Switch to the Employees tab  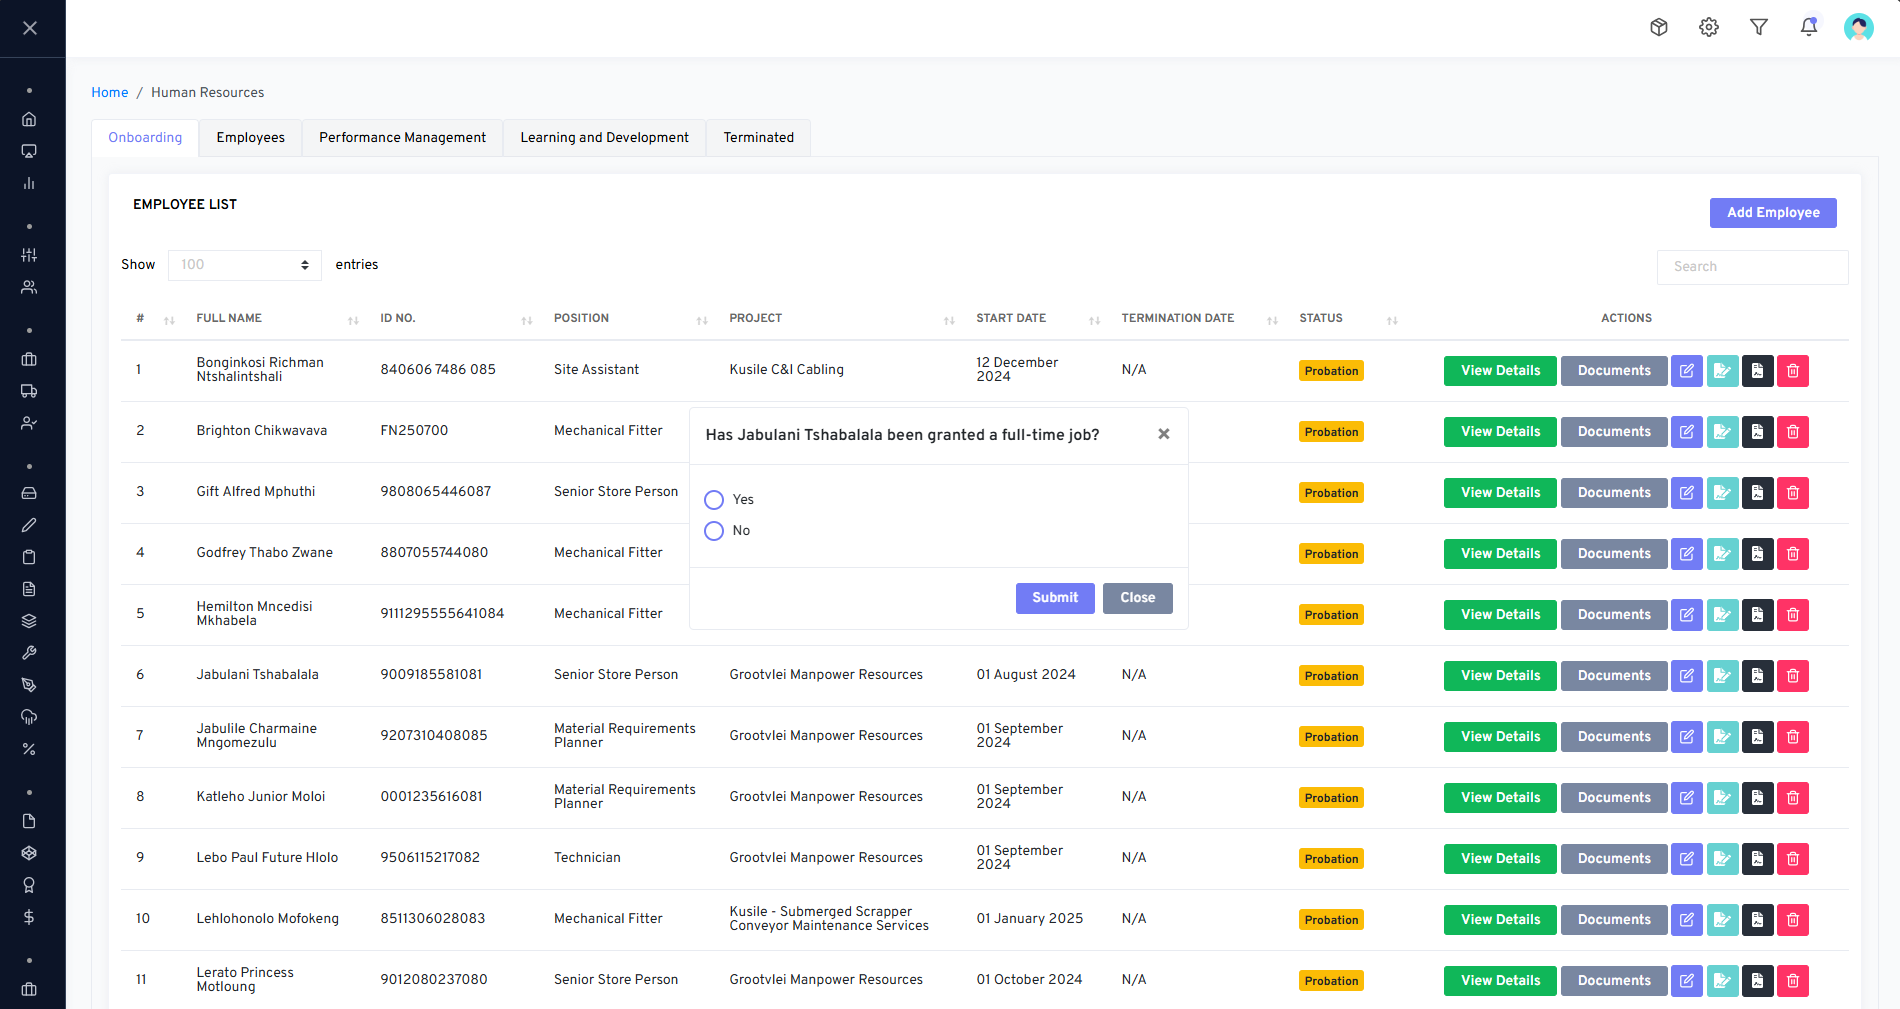point(250,138)
